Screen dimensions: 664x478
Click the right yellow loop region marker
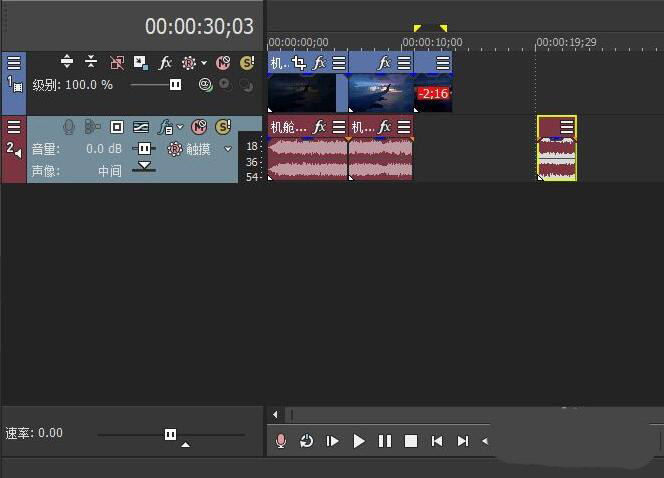(443, 28)
